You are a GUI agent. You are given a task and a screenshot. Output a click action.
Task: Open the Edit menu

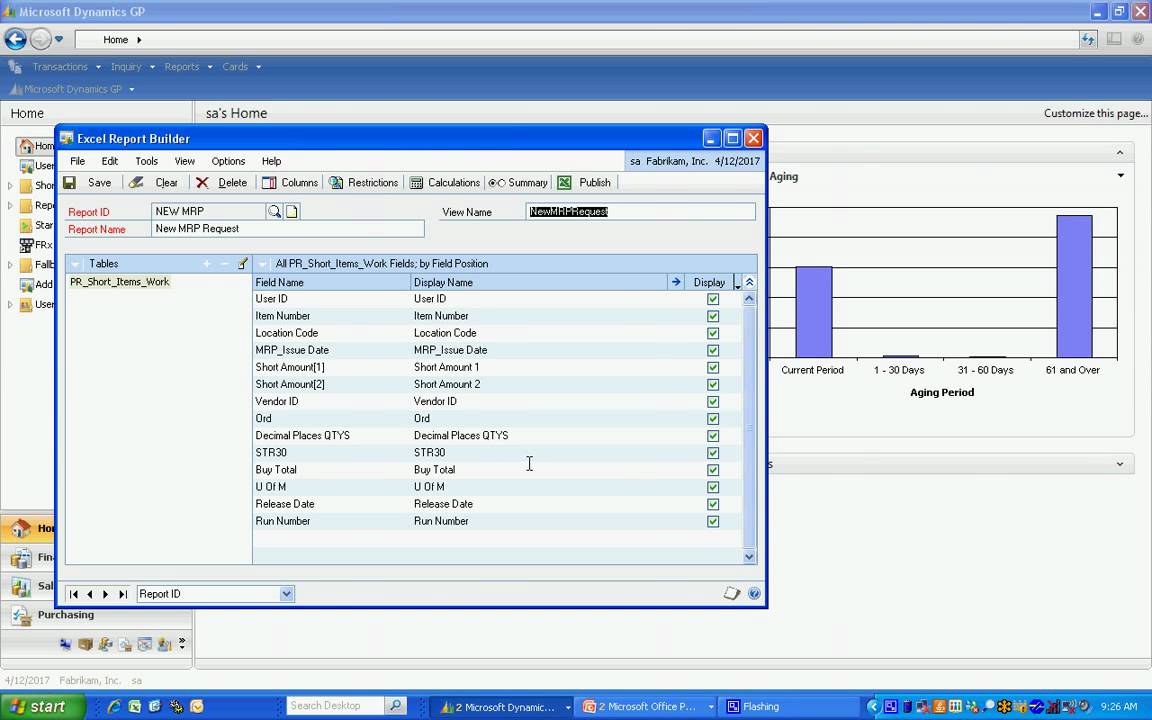click(x=109, y=161)
